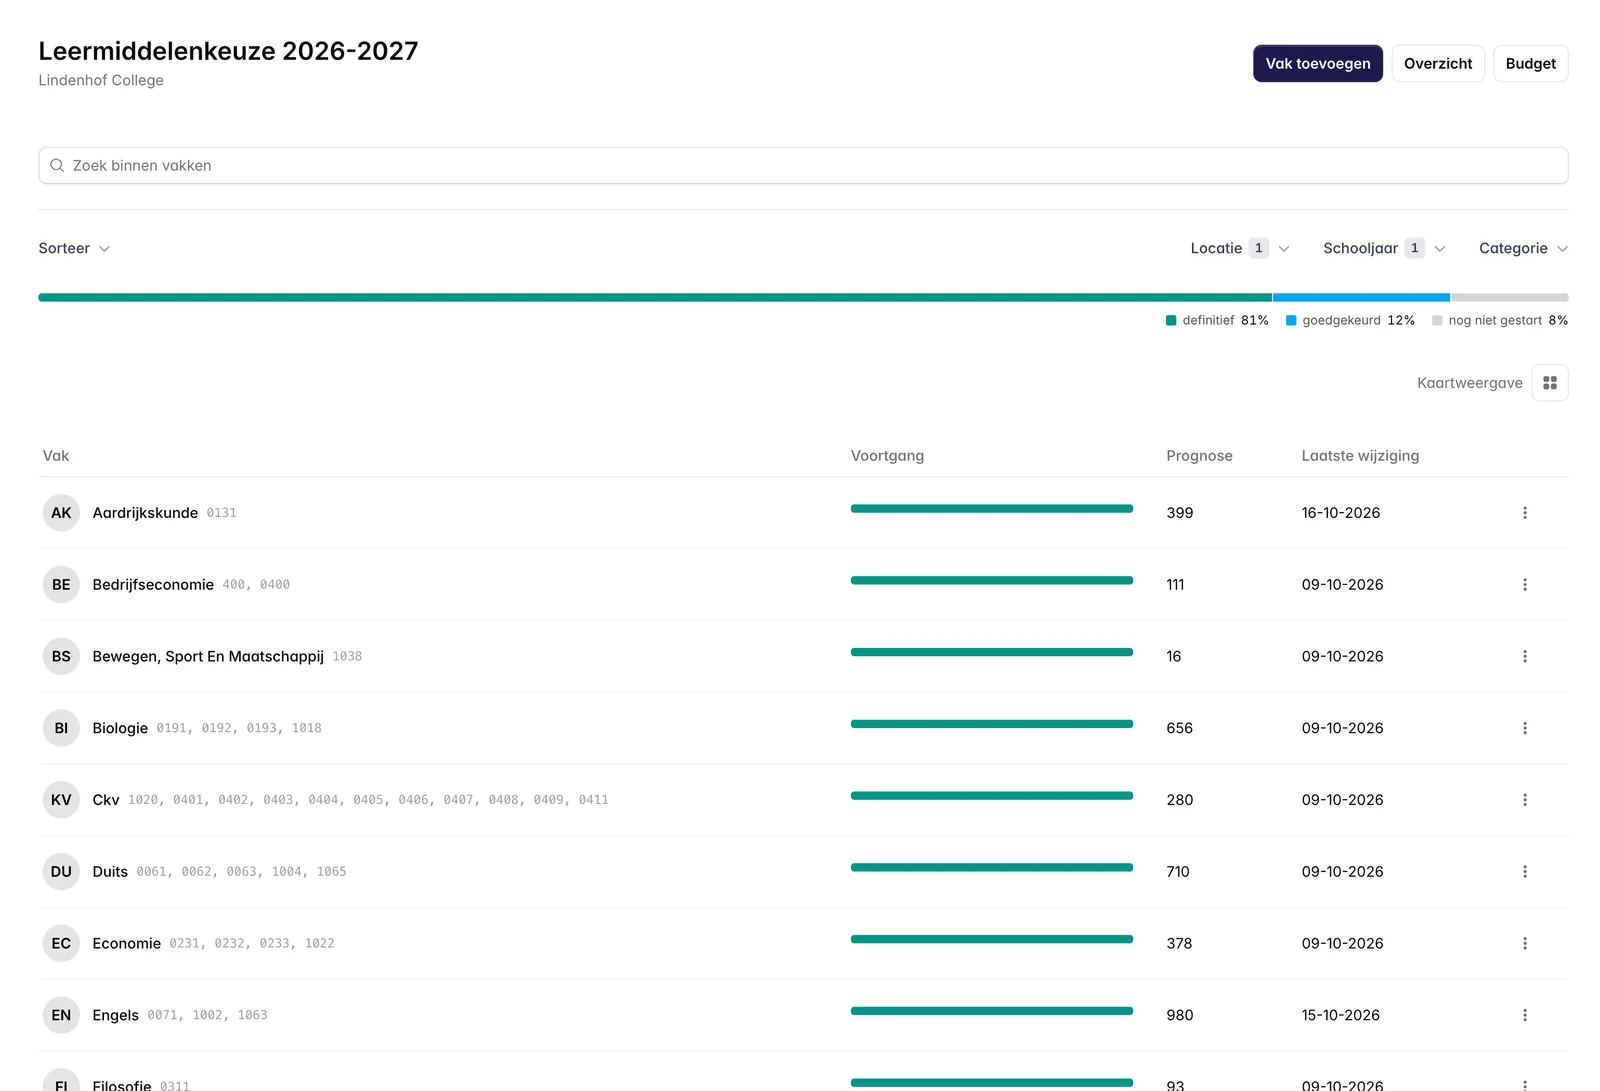Click the Biologie subject name
The width and height of the screenshot is (1600, 1091).
120,728
